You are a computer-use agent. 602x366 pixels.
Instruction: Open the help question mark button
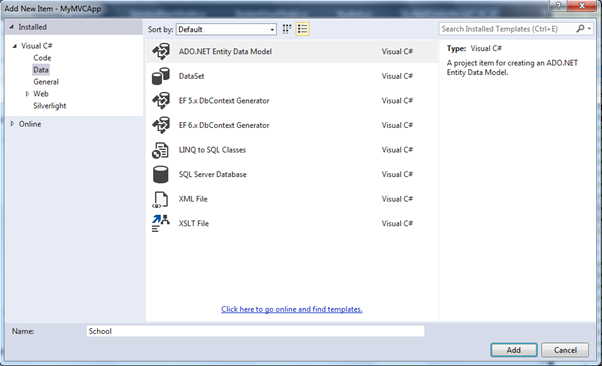tap(558, 6)
